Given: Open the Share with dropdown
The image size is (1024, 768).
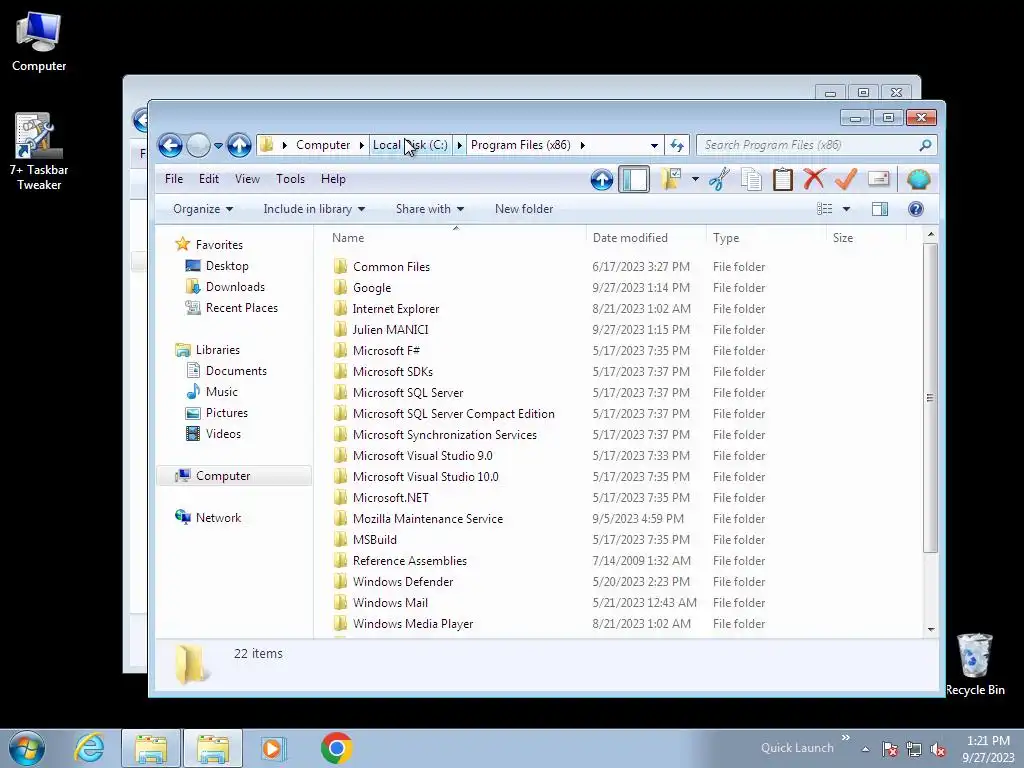Looking at the screenshot, I should [x=430, y=209].
